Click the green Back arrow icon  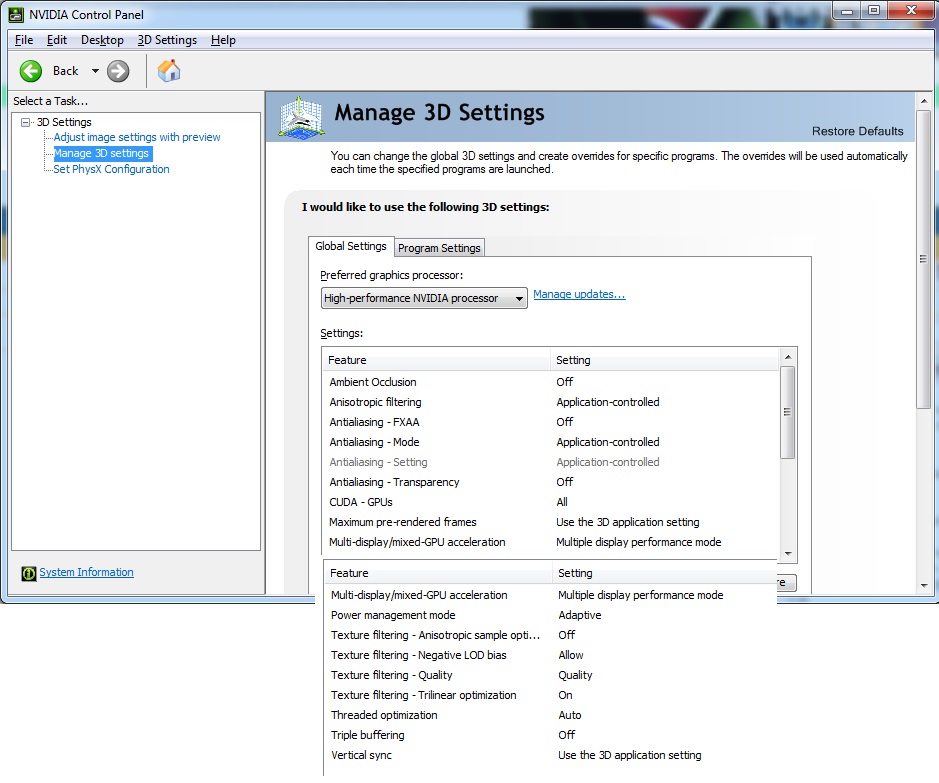click(x=31, y=71)
